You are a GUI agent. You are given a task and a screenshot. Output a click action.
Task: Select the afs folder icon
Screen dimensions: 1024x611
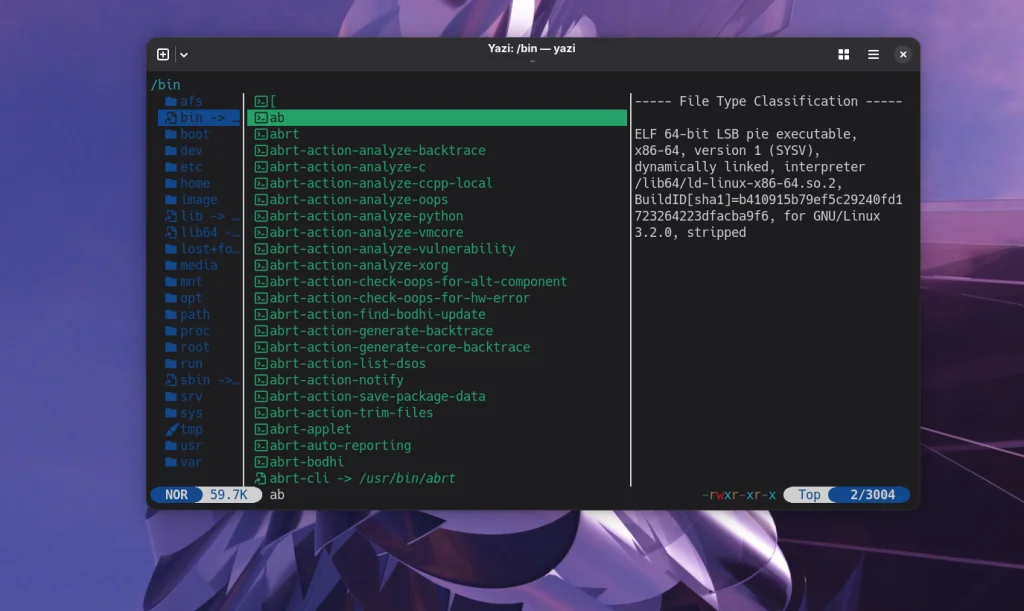[x=171, y=101]
